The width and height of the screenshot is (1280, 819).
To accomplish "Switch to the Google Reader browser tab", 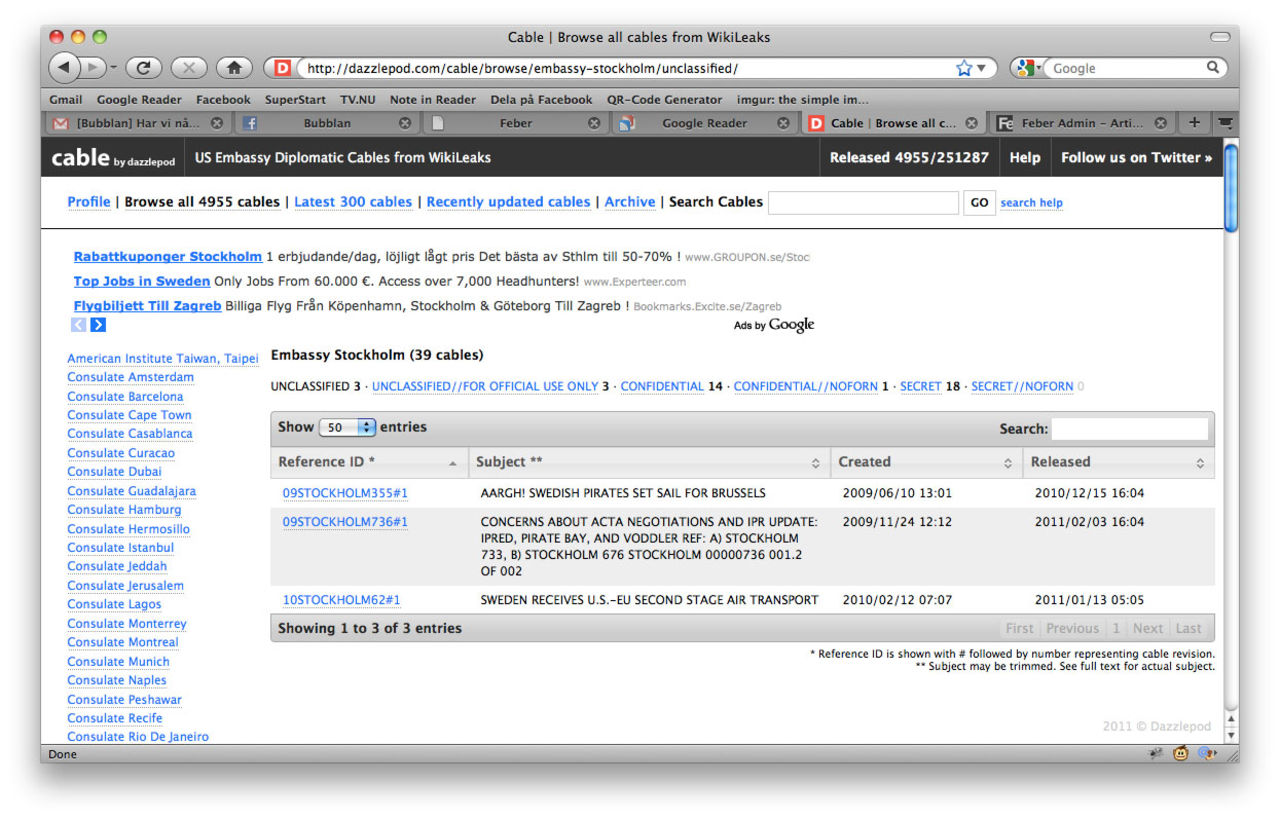I will click(x=707, y=122).
